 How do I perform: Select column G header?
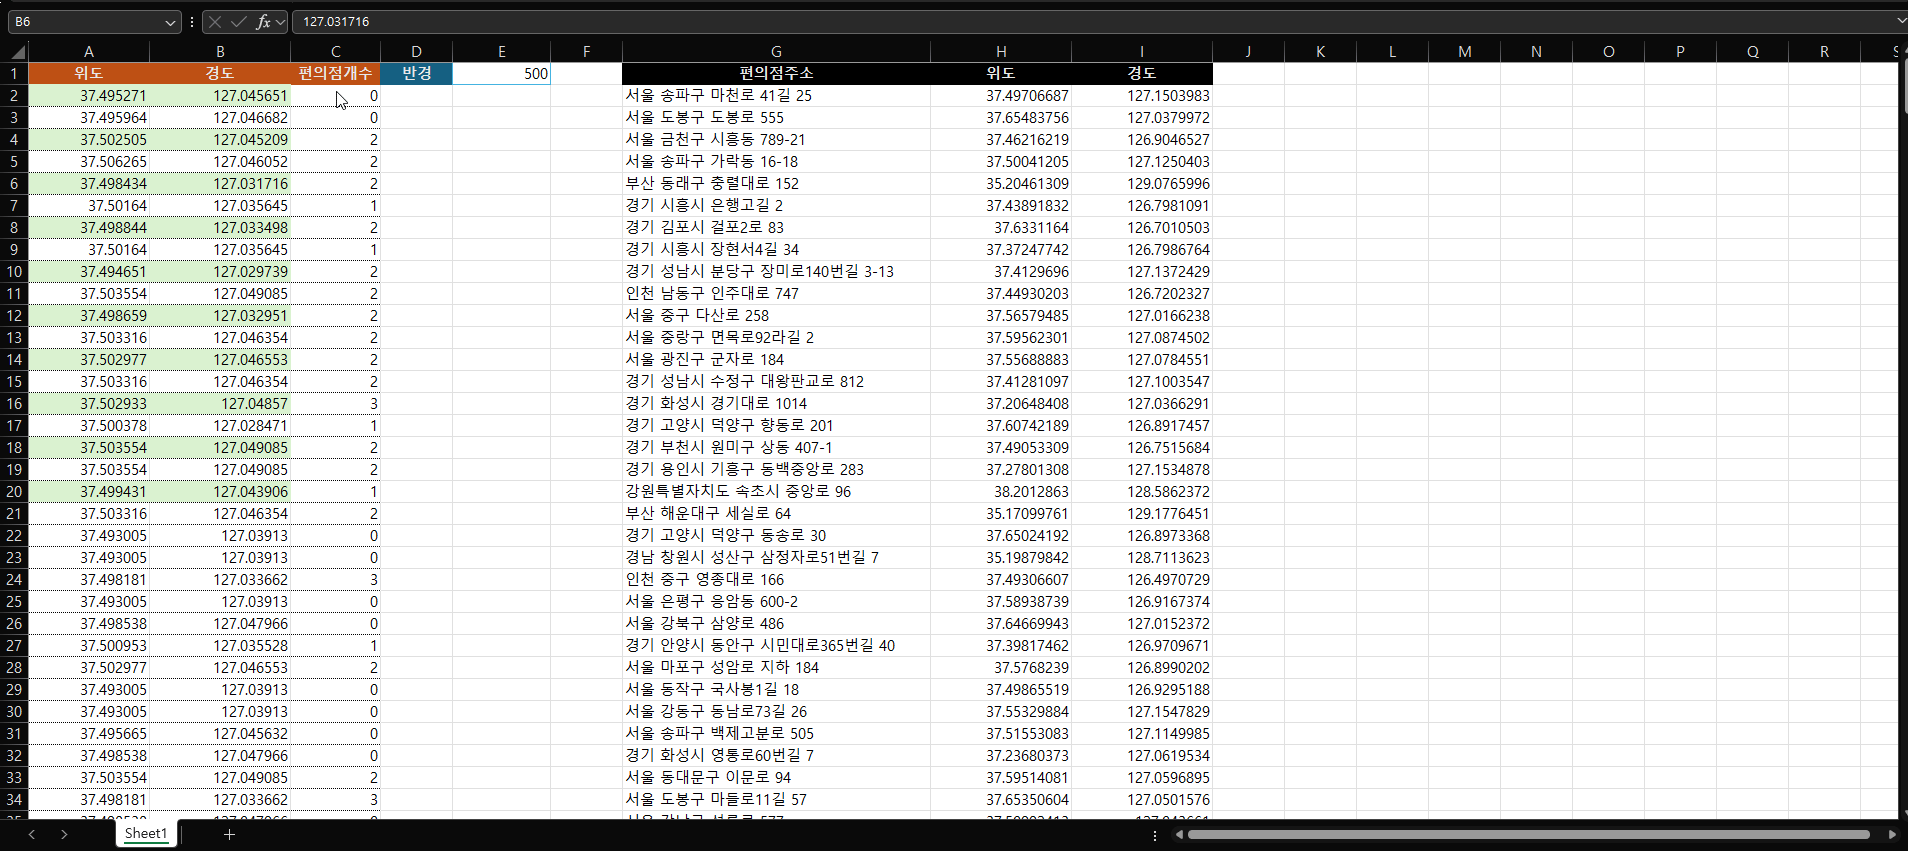point(776,52)
